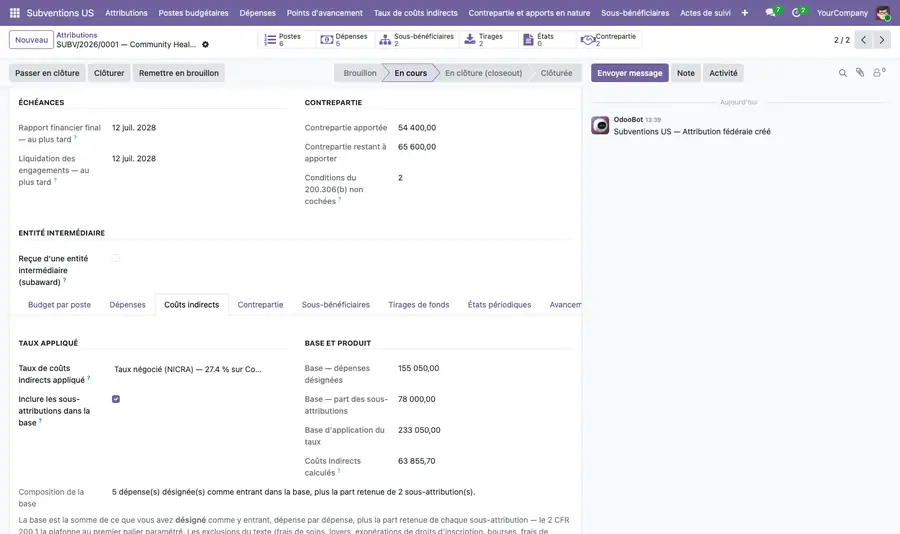Click sous-attributions base value 78 000,00
This screenshot has width=900, height=534.
coord(417,399)
